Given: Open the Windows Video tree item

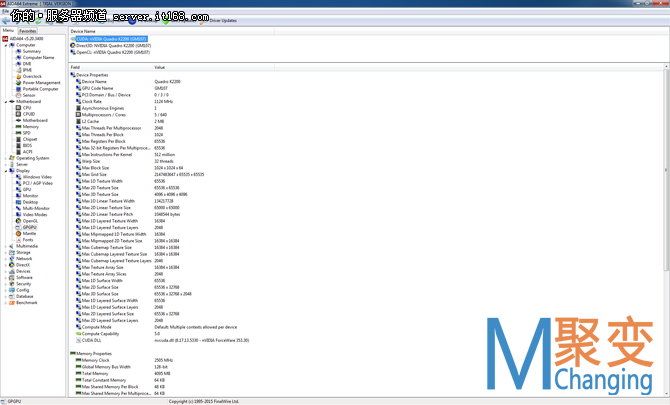Looking at the screenshot, I should (x=37, y=177).
